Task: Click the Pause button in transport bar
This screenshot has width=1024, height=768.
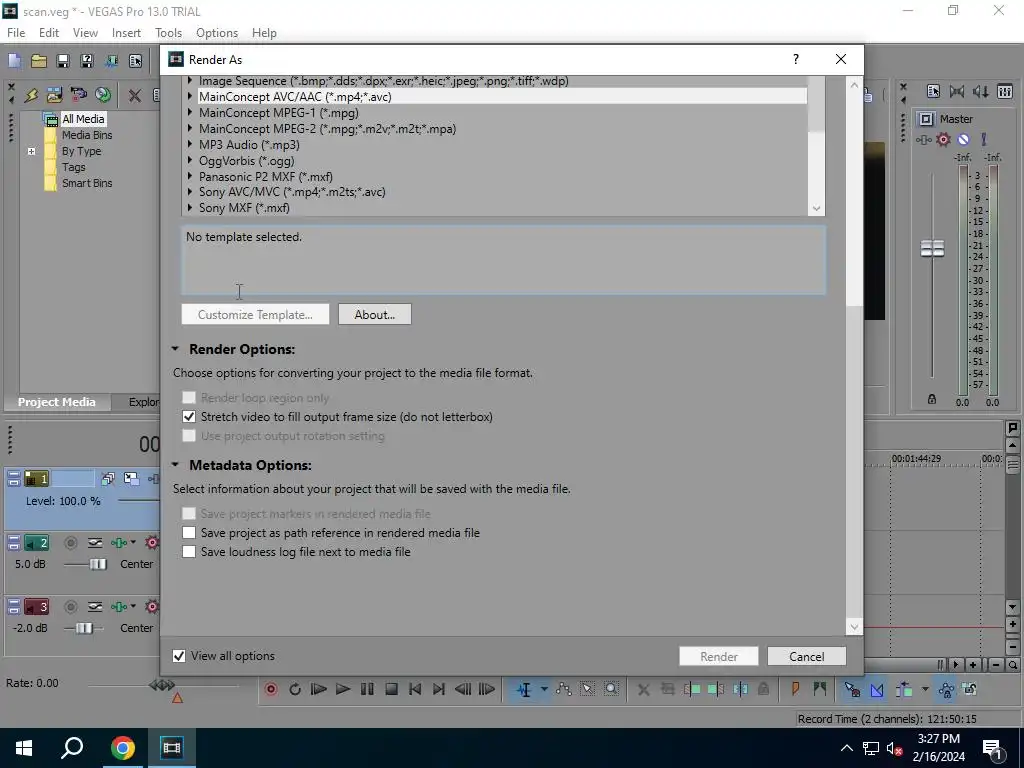Action: (367, 689)
